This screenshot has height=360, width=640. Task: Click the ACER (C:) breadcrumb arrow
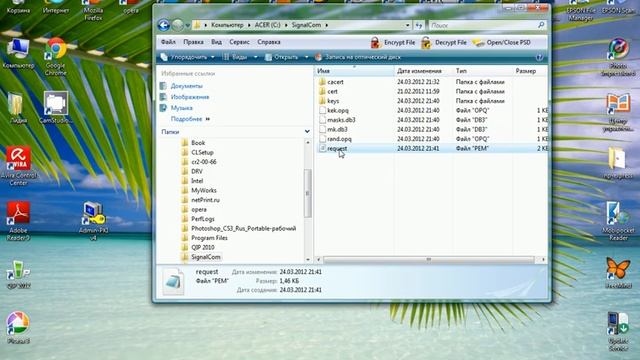coord(286,25)
